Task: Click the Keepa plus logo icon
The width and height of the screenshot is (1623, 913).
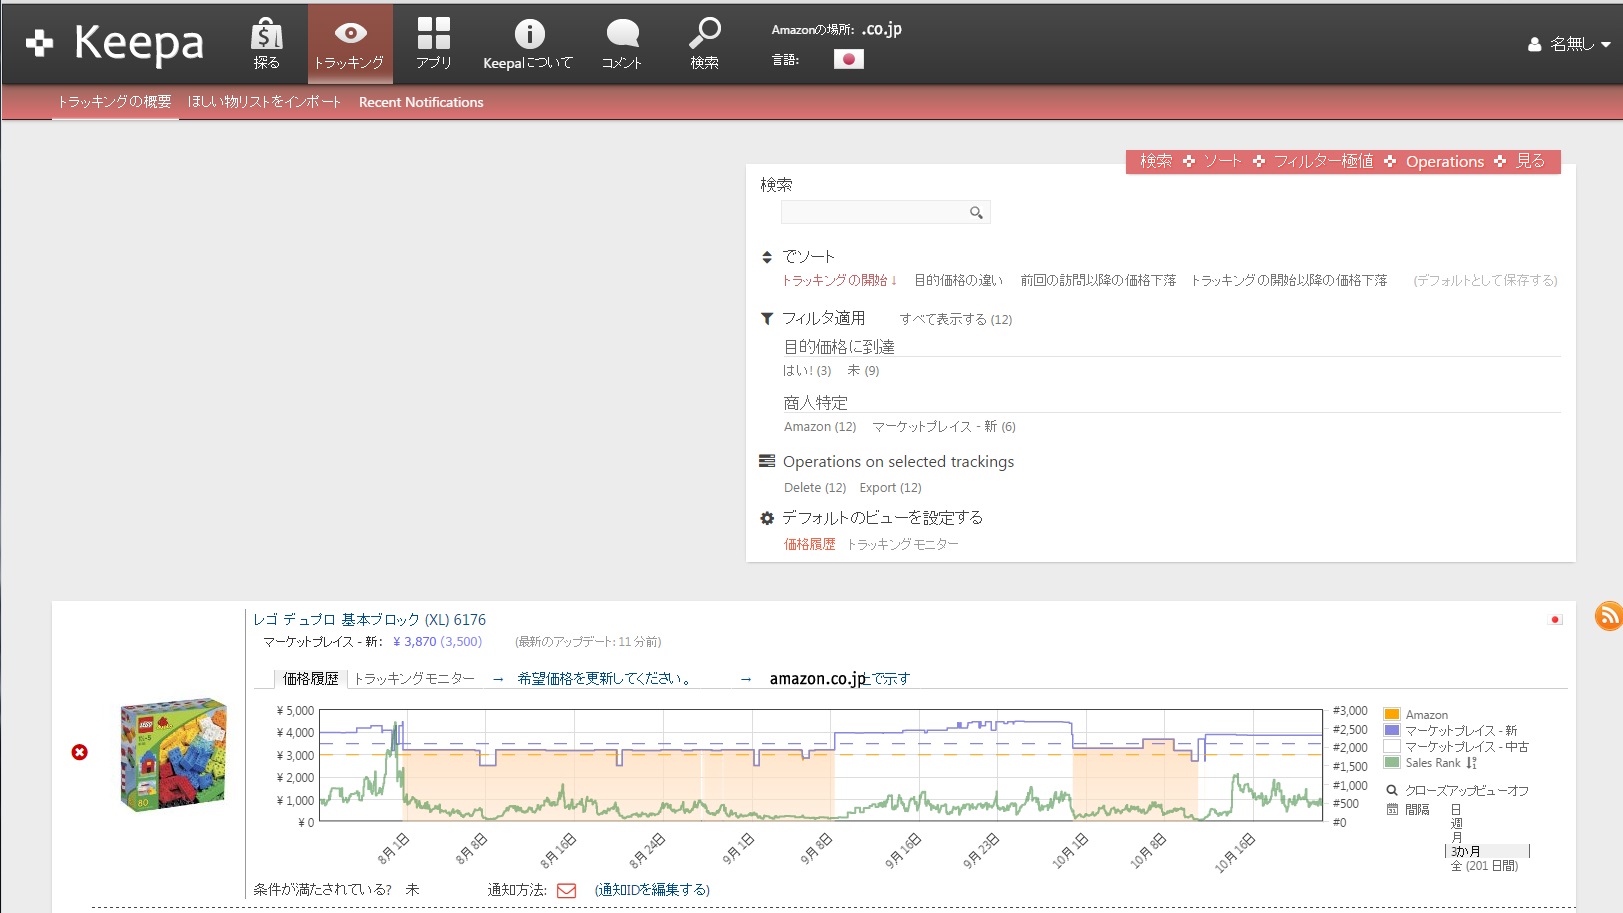Action: tap(39, 43)
